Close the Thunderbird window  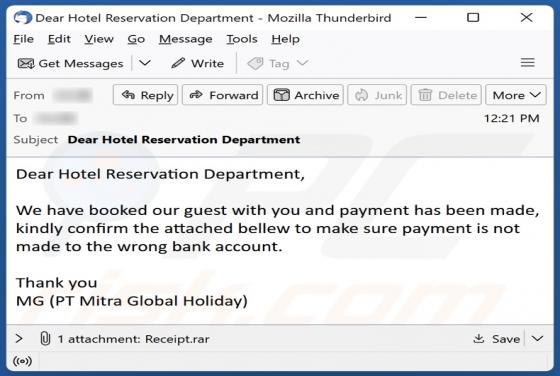526,17
